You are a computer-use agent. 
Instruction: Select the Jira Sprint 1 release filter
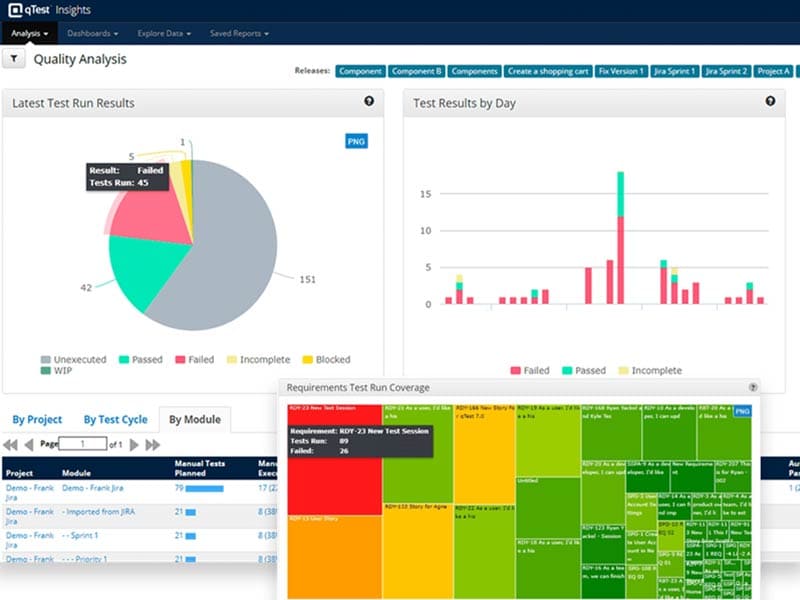click(x=673, y=71)
